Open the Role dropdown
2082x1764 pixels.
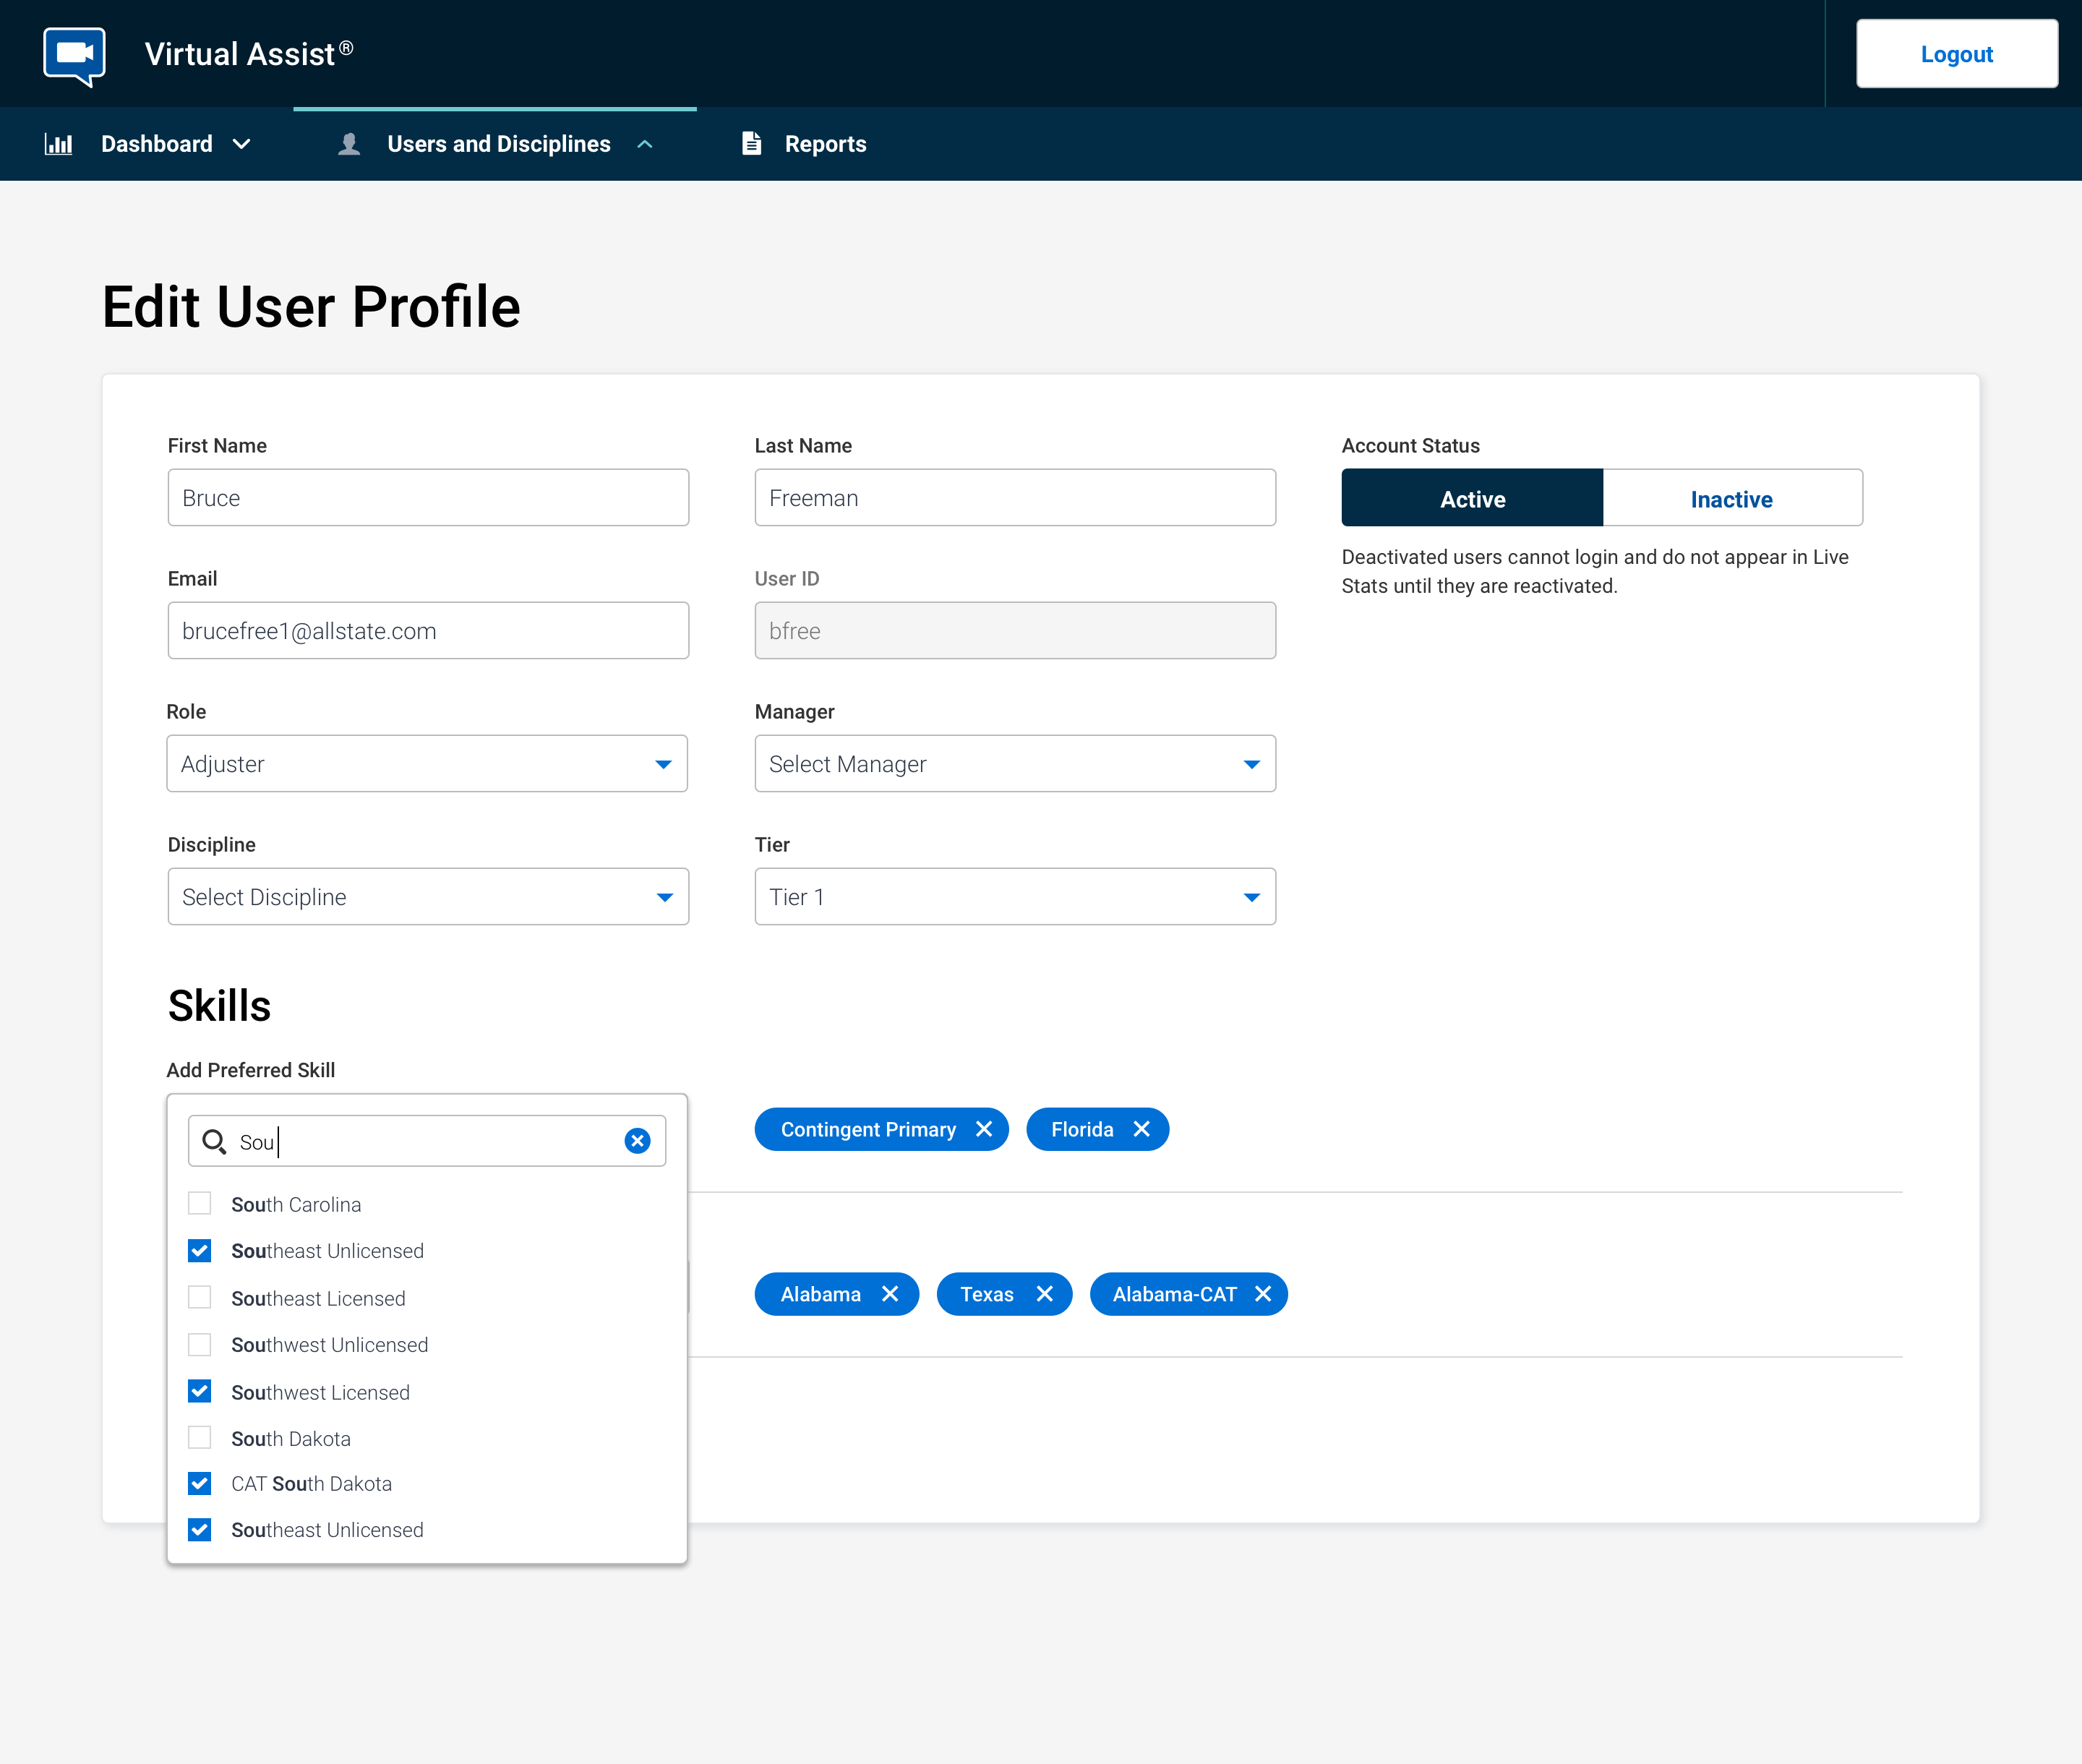tap(427, 764)
